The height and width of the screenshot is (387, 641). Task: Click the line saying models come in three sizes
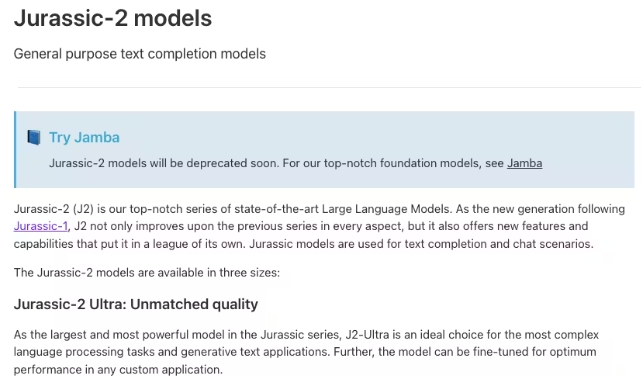(x=147, y=273)
